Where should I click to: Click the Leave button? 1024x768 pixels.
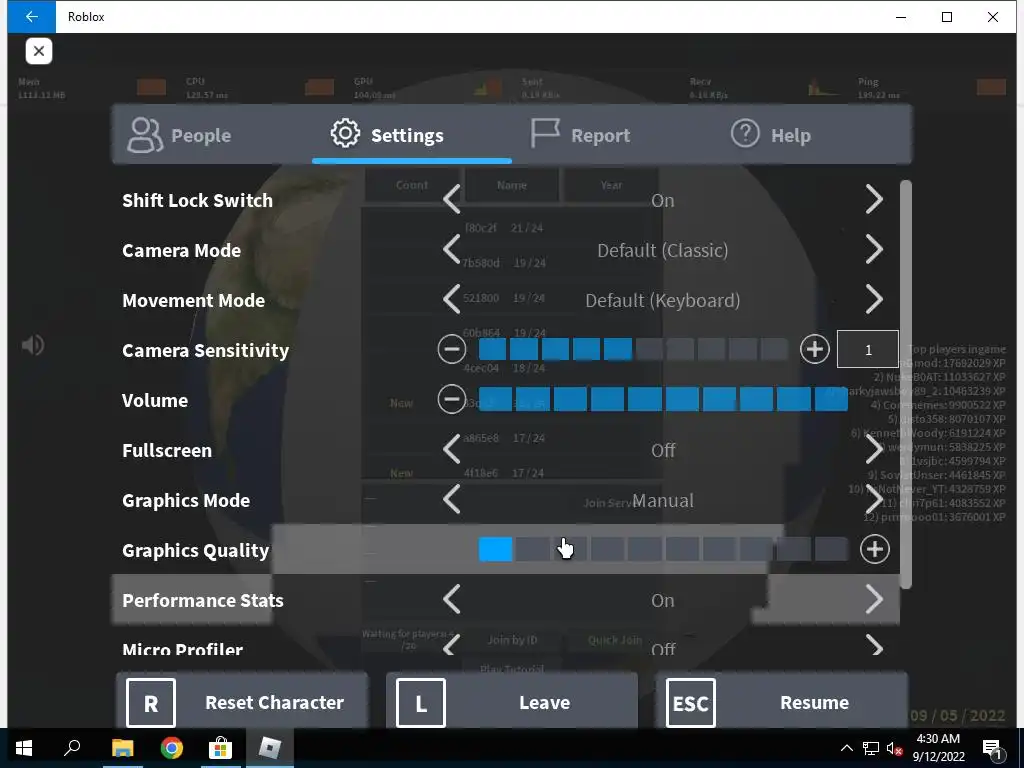(512, 702)
